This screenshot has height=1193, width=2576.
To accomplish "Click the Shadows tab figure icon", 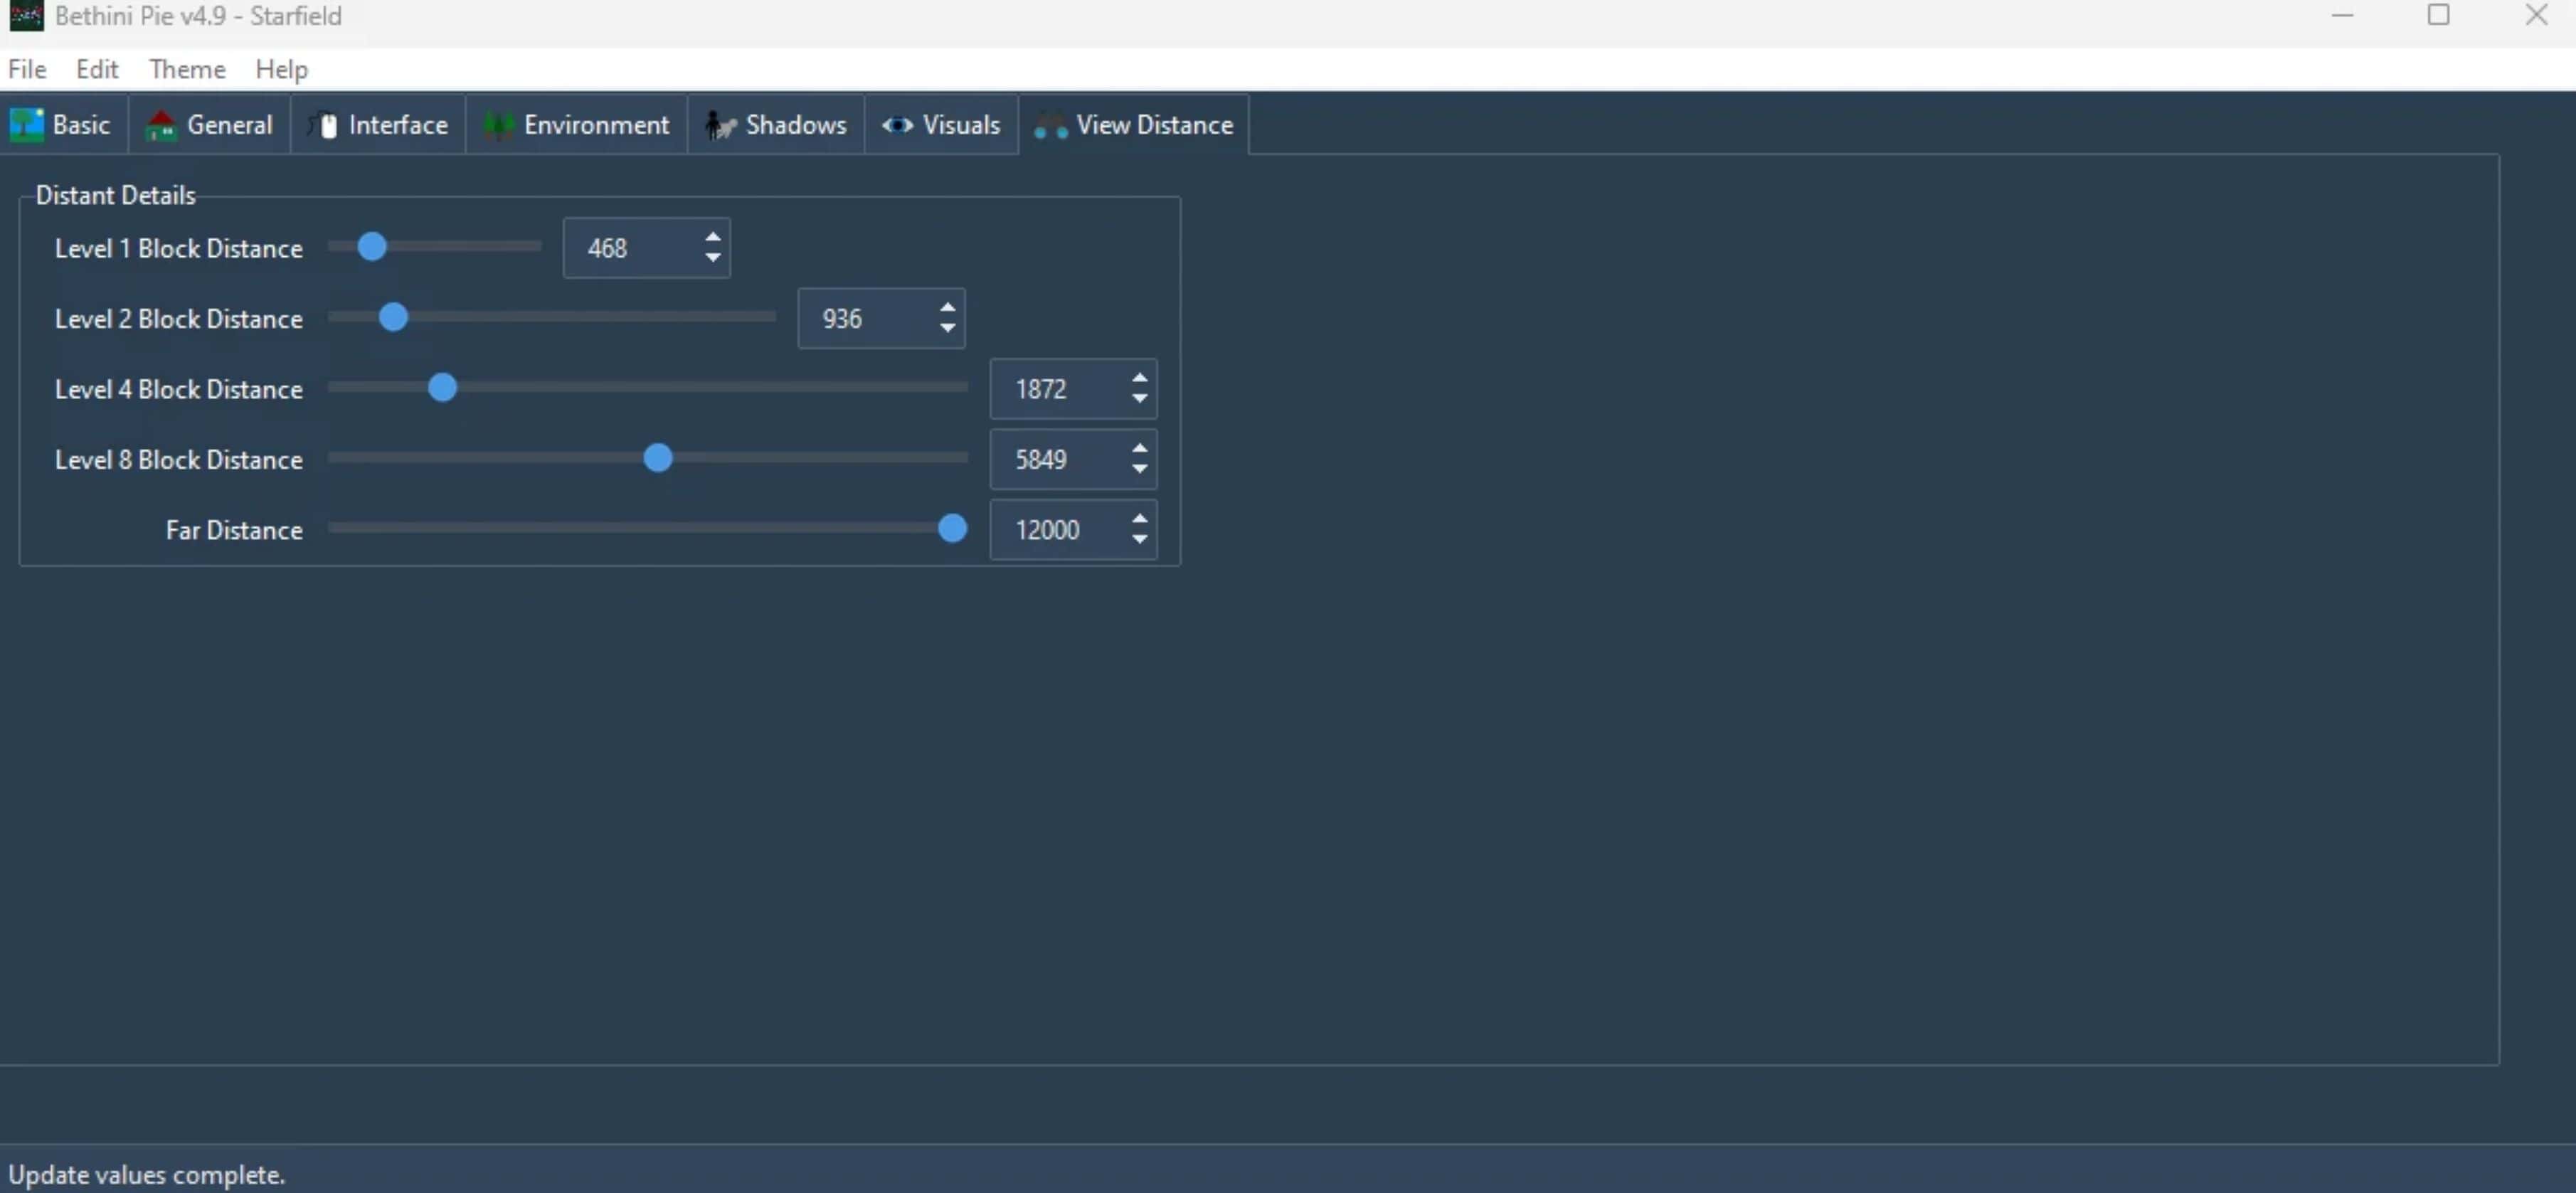I will [x=719, y=125].
